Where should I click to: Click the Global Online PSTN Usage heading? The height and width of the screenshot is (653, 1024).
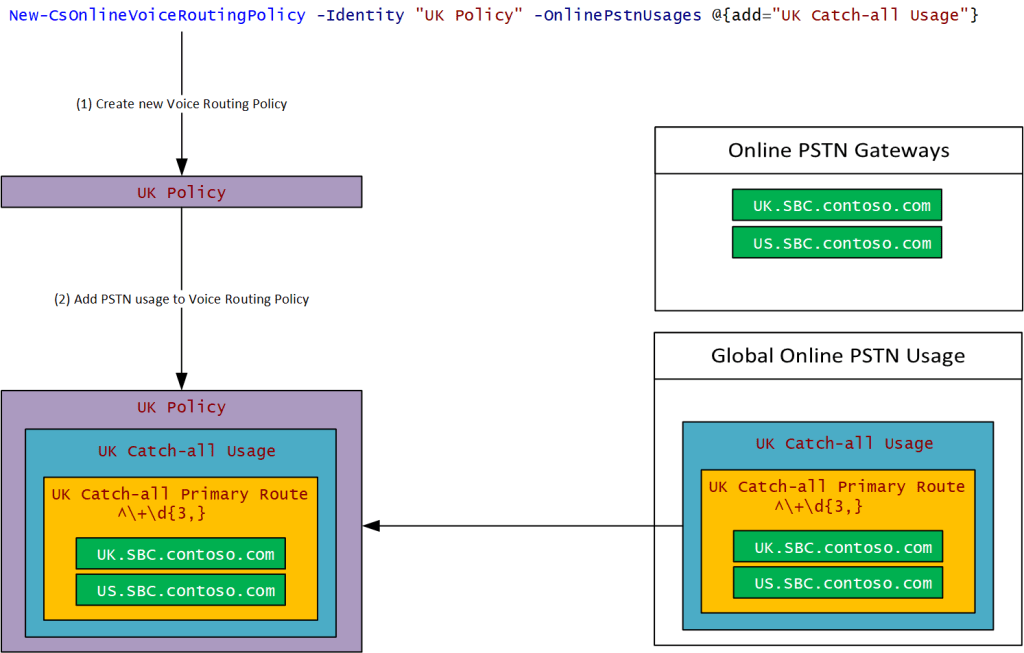pyautogui.click(x=838, y=356)
